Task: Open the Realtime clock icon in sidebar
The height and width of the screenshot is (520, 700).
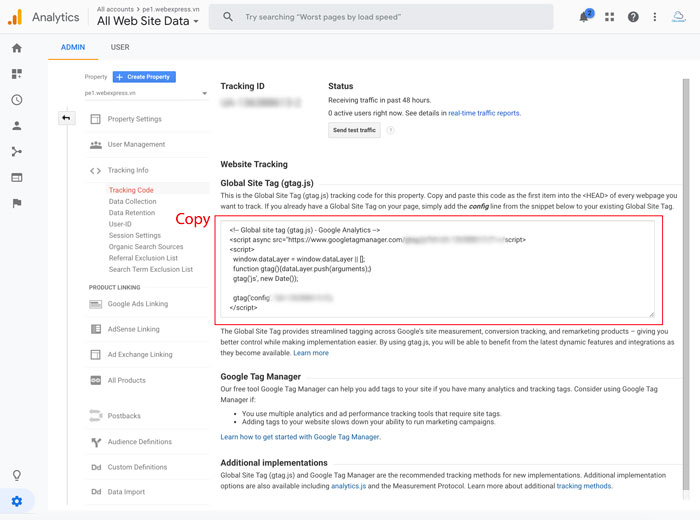Action: [16, 100]
